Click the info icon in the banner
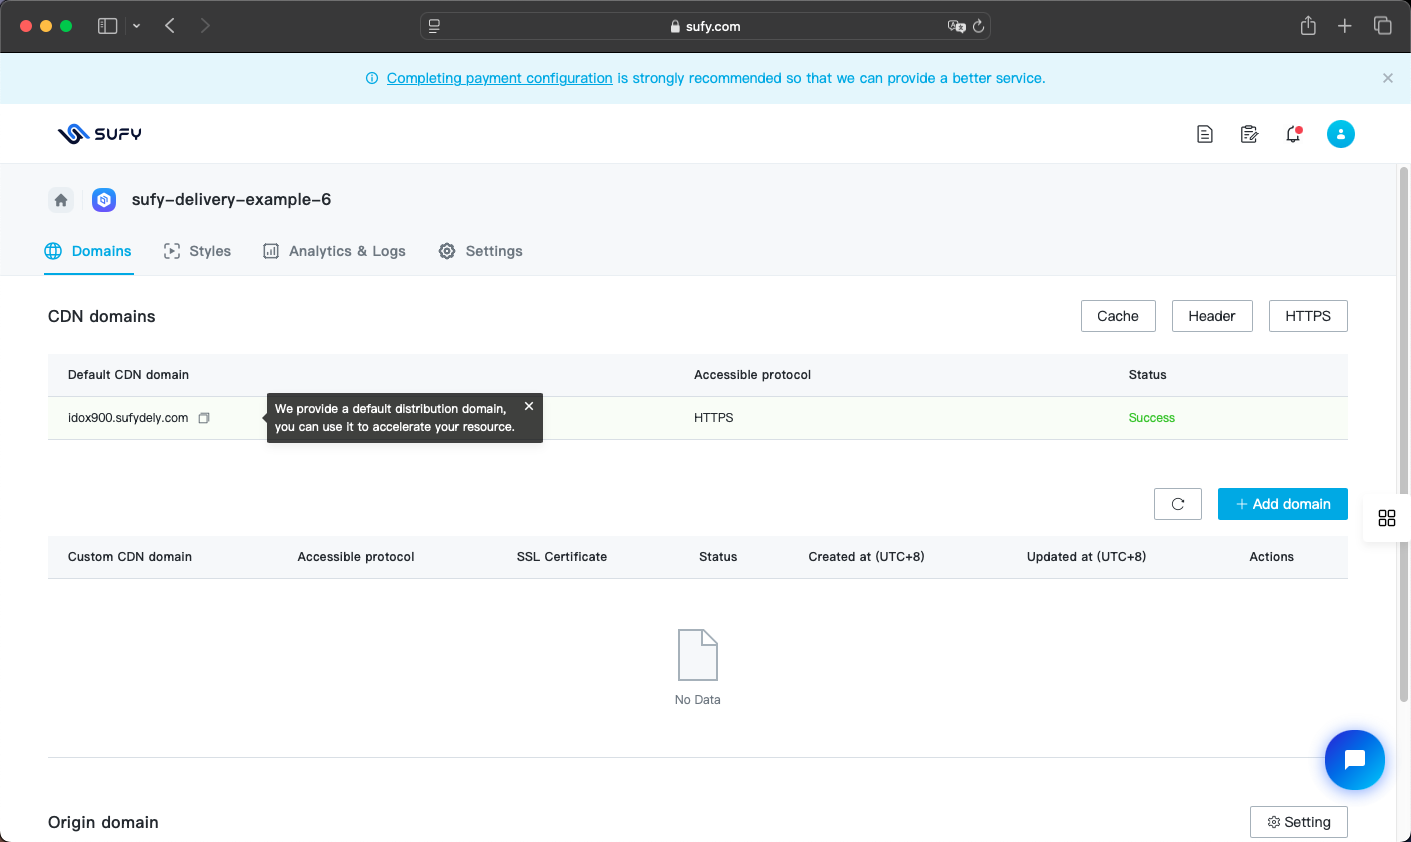The image size is (1411, 842). tap(372, 78)
